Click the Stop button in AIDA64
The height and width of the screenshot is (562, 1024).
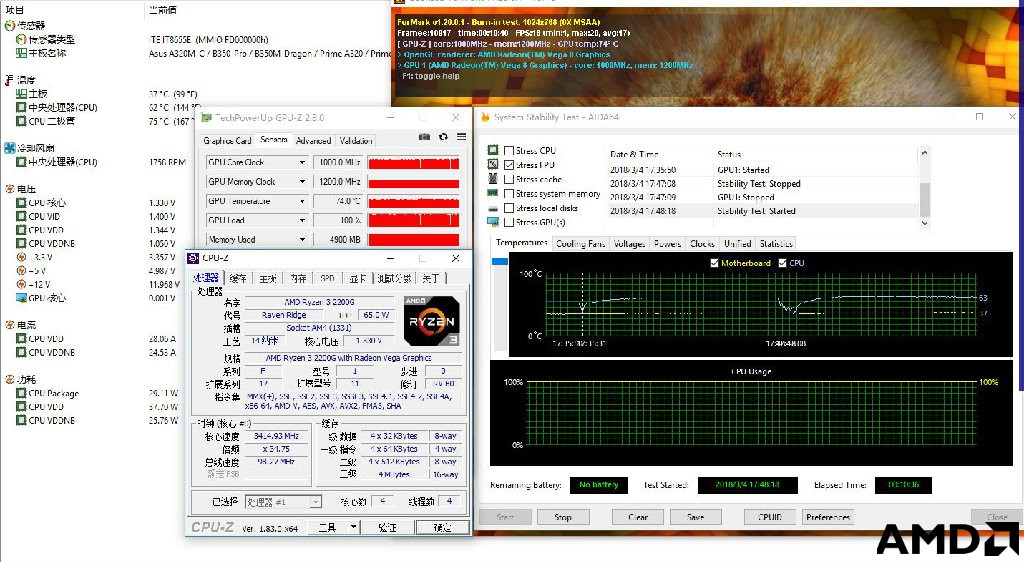click(x=563, y=517)
